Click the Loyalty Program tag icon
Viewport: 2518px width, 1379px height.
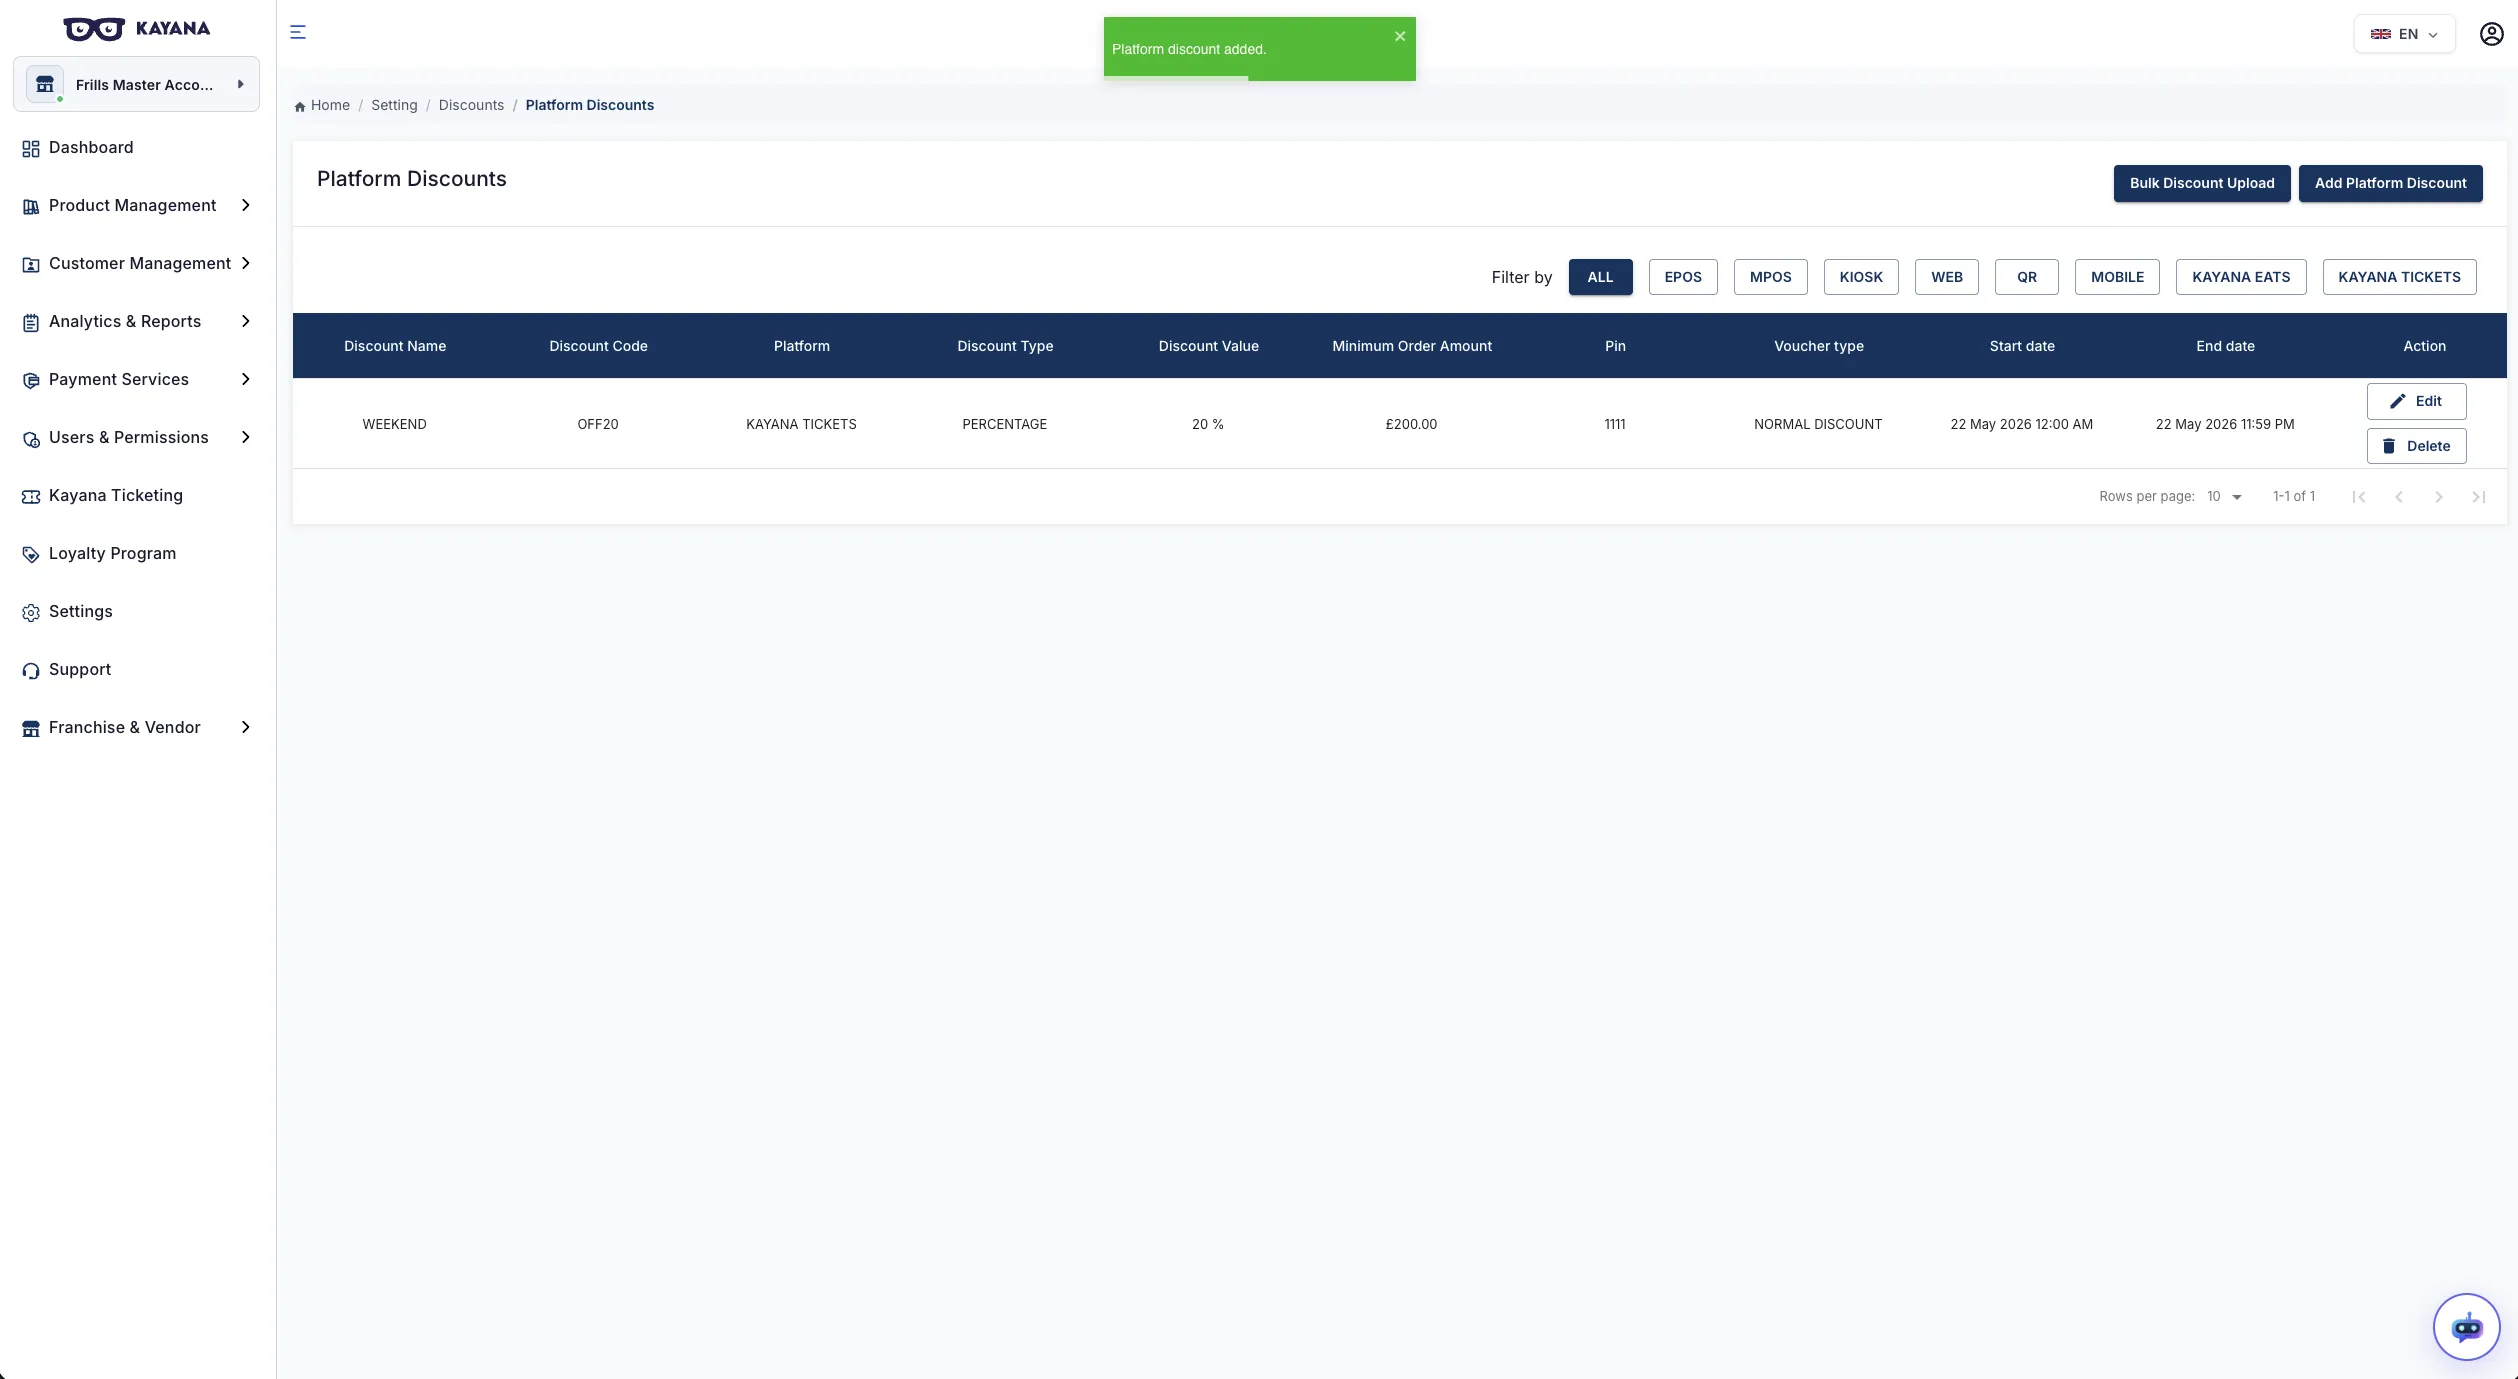pos(31,555)
